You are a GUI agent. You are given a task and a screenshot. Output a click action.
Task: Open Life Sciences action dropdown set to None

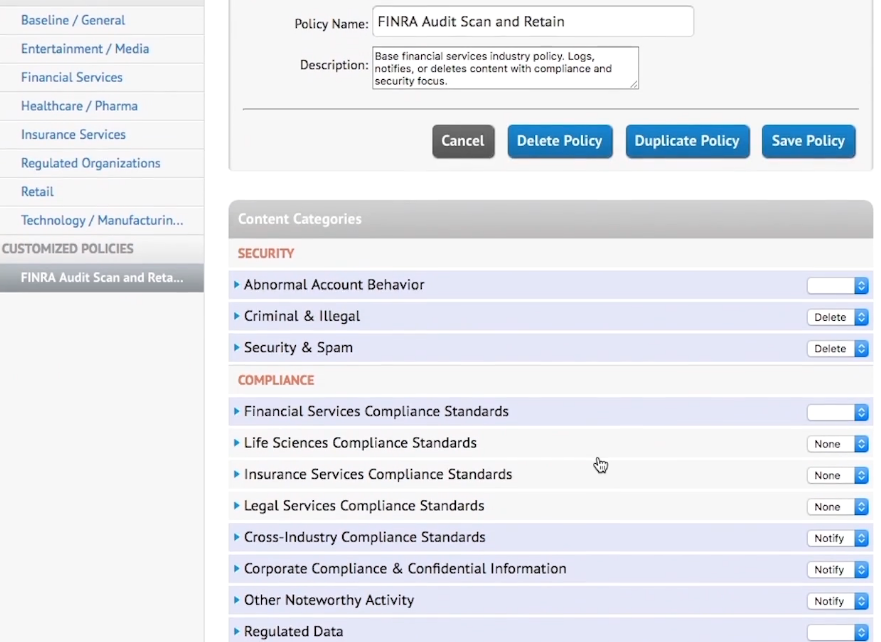pyautogui.click(x=837, y=444)
